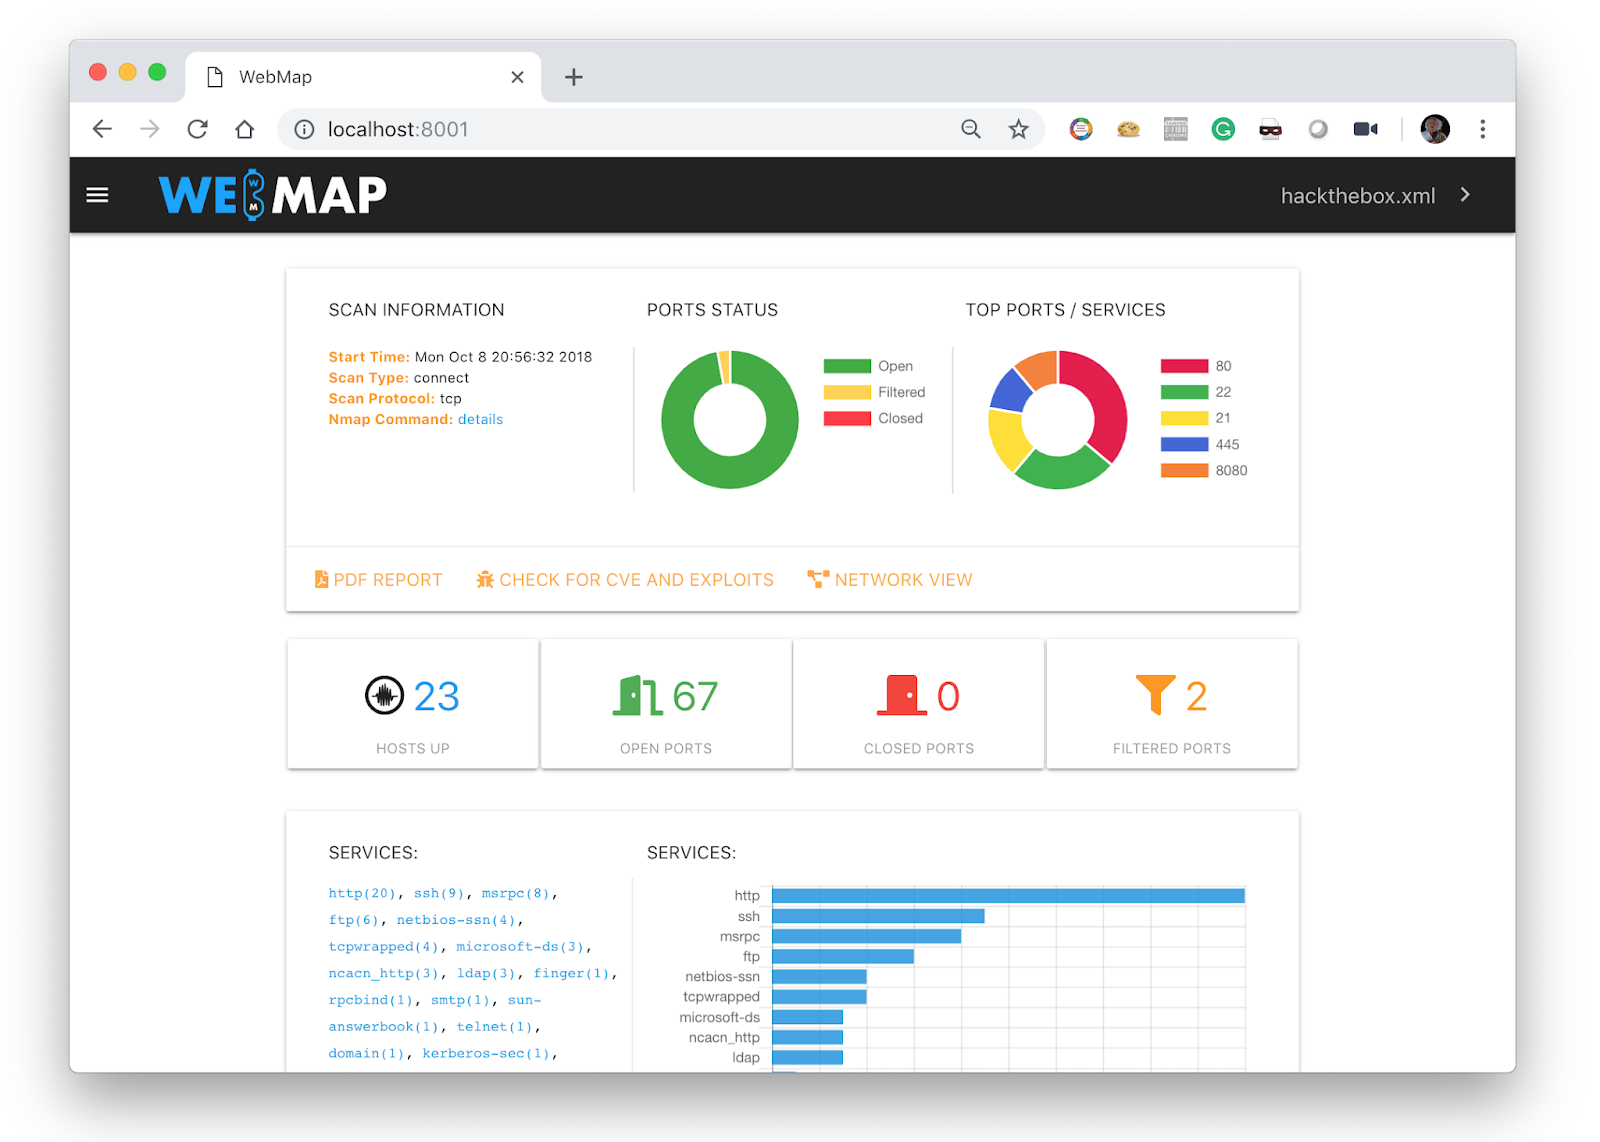Viewport: 1600px width, 1142px height.
Task: Open the hamburger navigation menu
Action: point(97,194)
